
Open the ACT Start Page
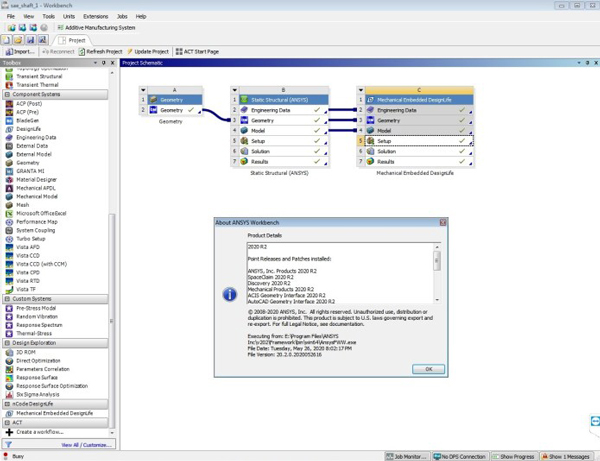(x=198, y=51)
